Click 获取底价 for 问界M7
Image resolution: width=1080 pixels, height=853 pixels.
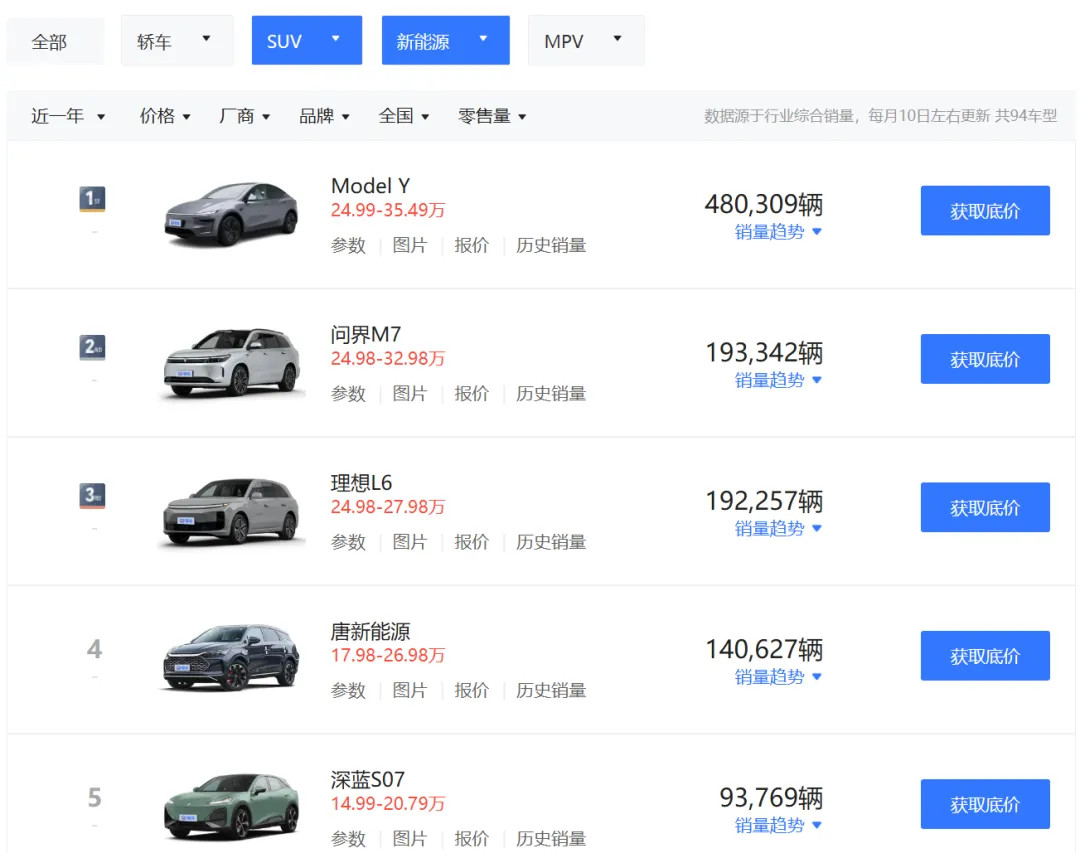(985, 359)
